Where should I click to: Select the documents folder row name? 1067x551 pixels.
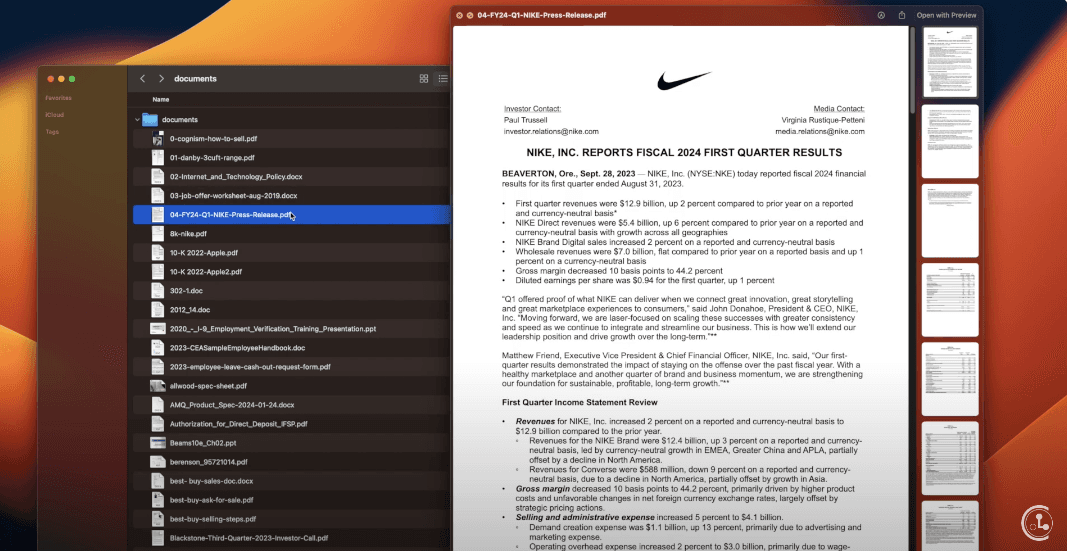pyautogui.click(x=180, y=120)
